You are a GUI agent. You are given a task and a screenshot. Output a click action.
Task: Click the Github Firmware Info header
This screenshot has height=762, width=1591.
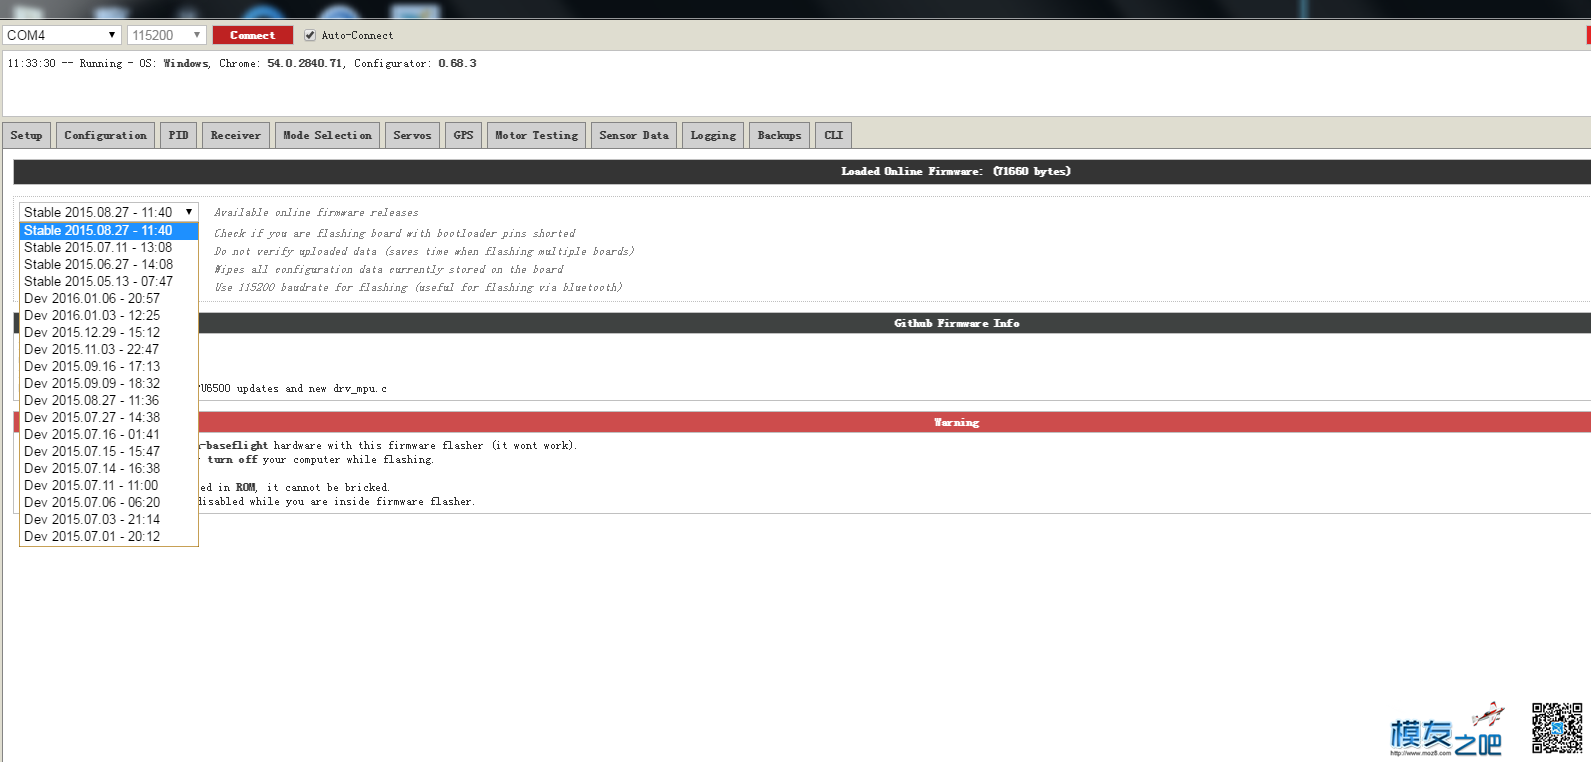click(x=894, y=323)
